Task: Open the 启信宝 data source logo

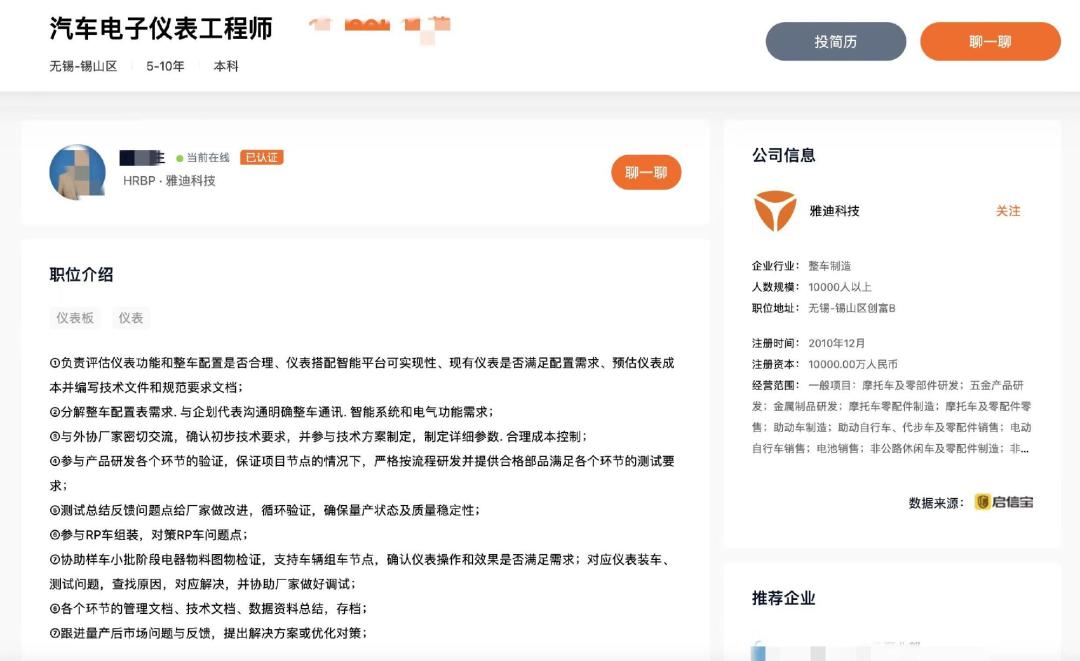Action: click(x=1004, y=502)
